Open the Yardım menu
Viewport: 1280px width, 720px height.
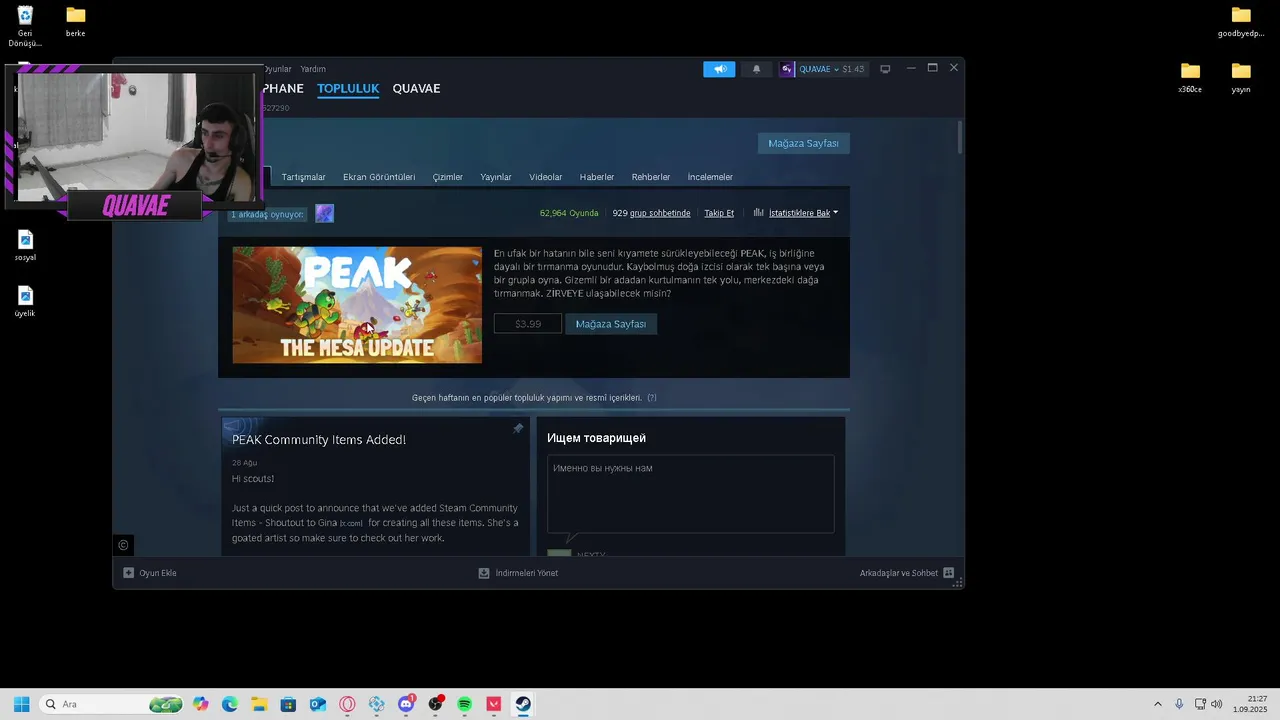point(313,69)
